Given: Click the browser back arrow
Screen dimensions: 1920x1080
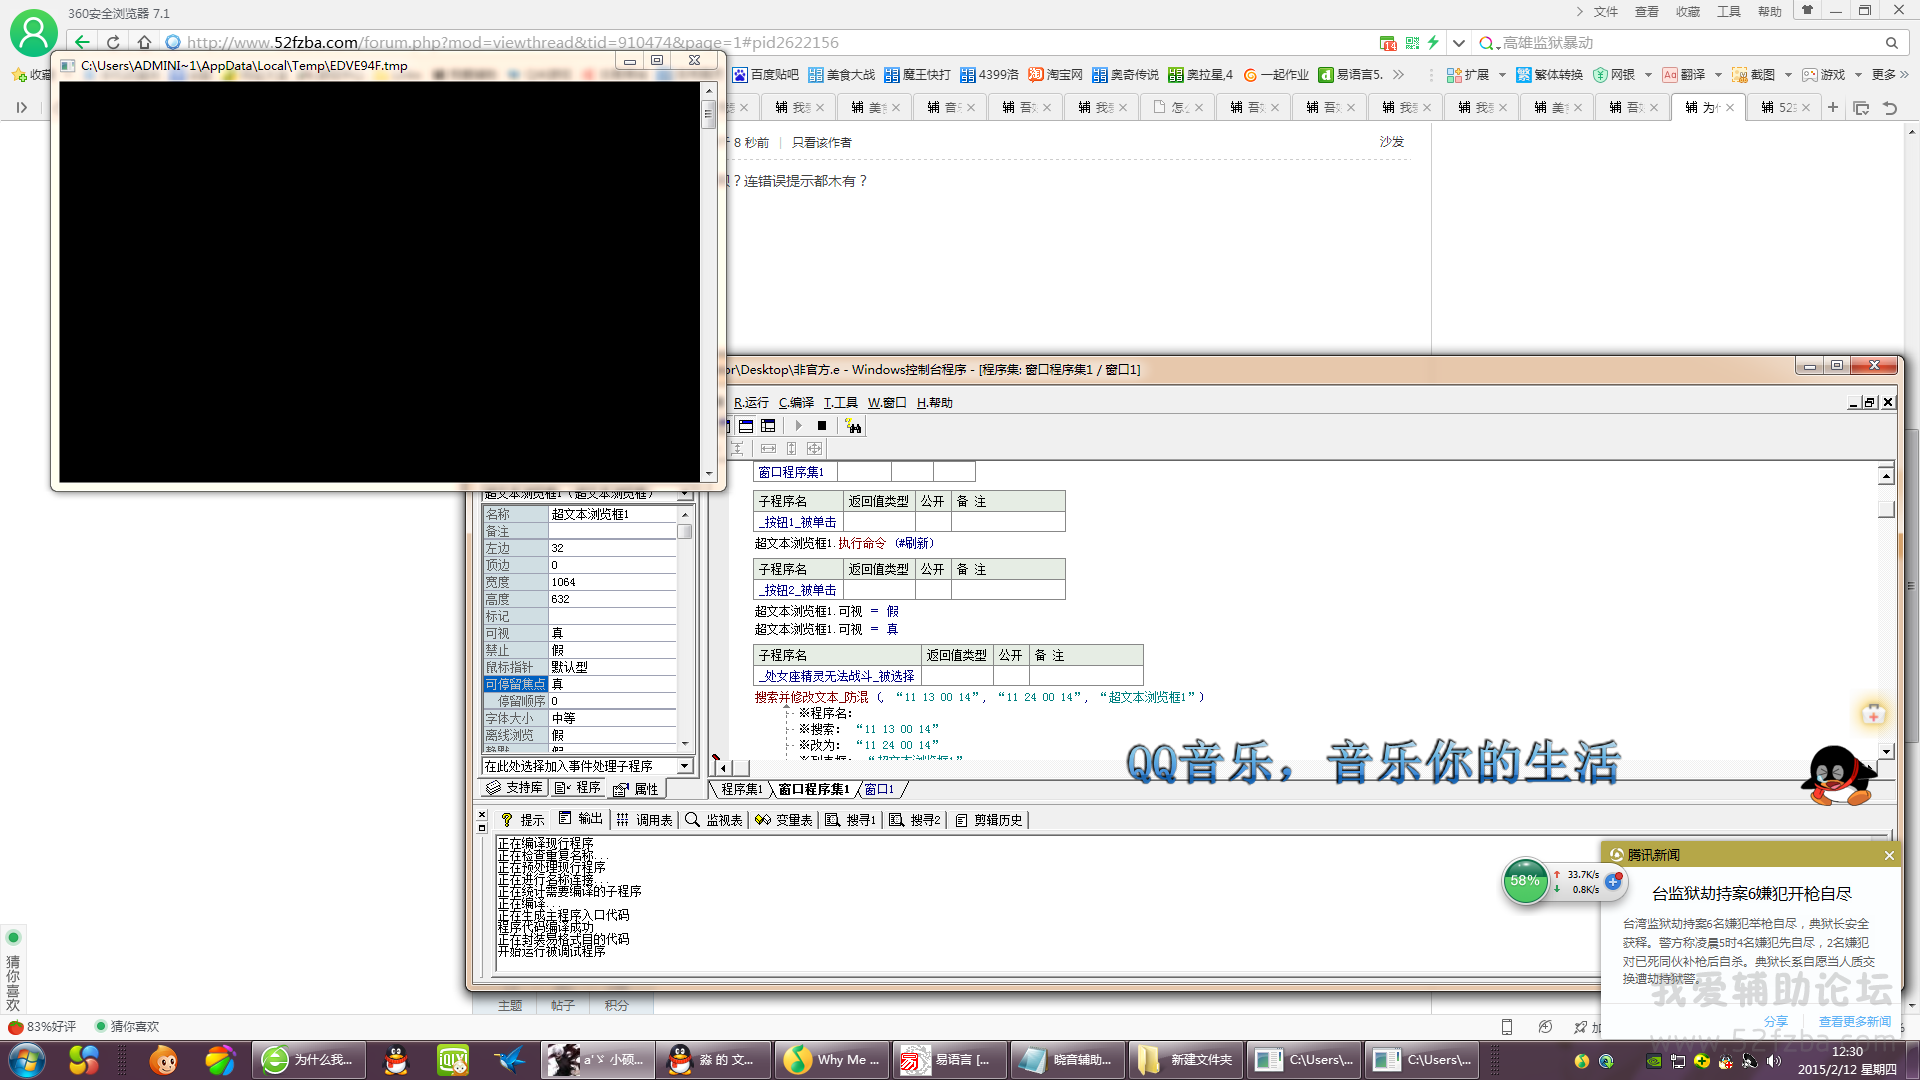Looking at the screenshot, I should click(83, 42).
